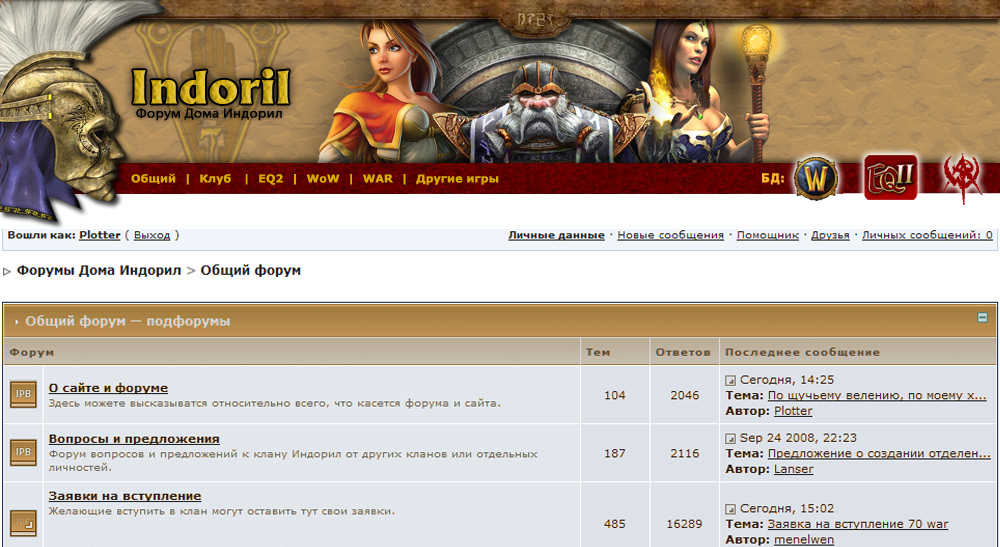1000x547 pixels.
Task: Go to last post icon dated Сегодня, 15:02
Action: pos(730,509)
